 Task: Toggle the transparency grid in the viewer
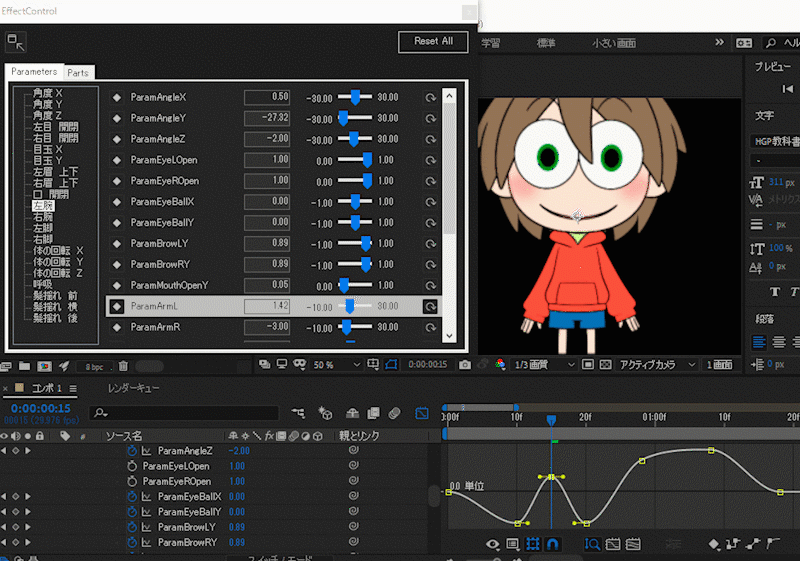point(606,365)
